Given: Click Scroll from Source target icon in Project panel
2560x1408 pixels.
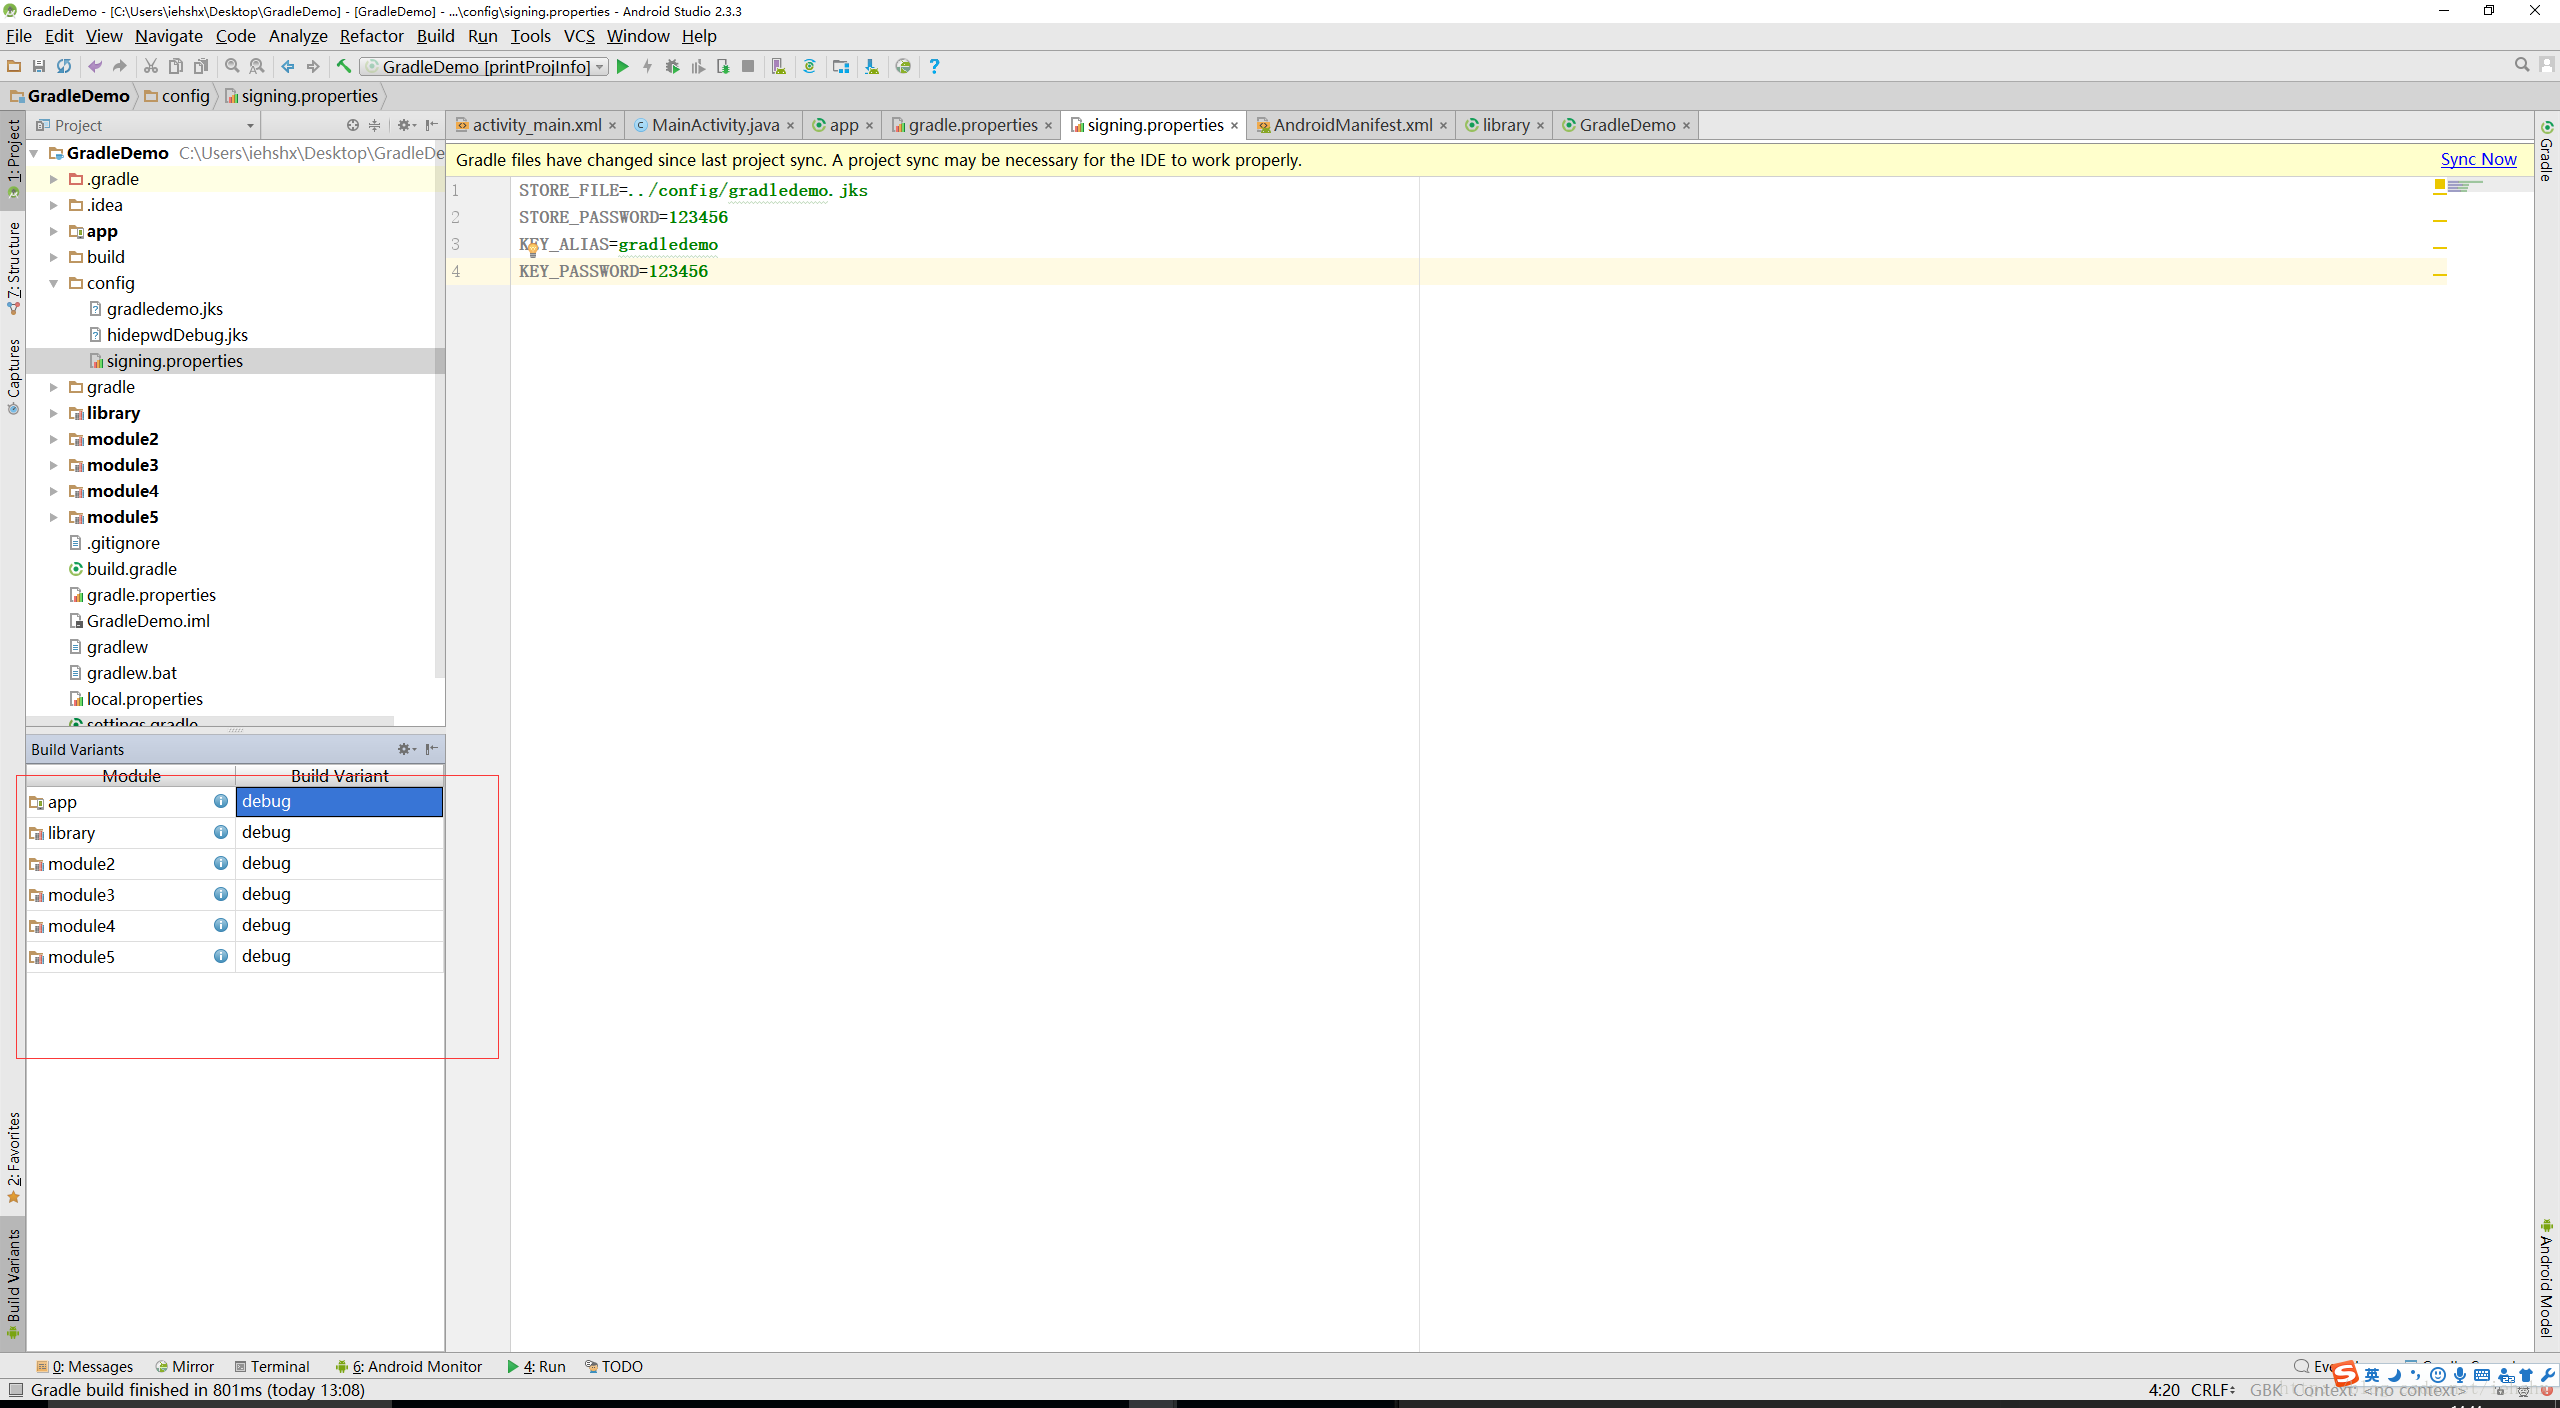Looking at the screenshot, I should point(353,125).
